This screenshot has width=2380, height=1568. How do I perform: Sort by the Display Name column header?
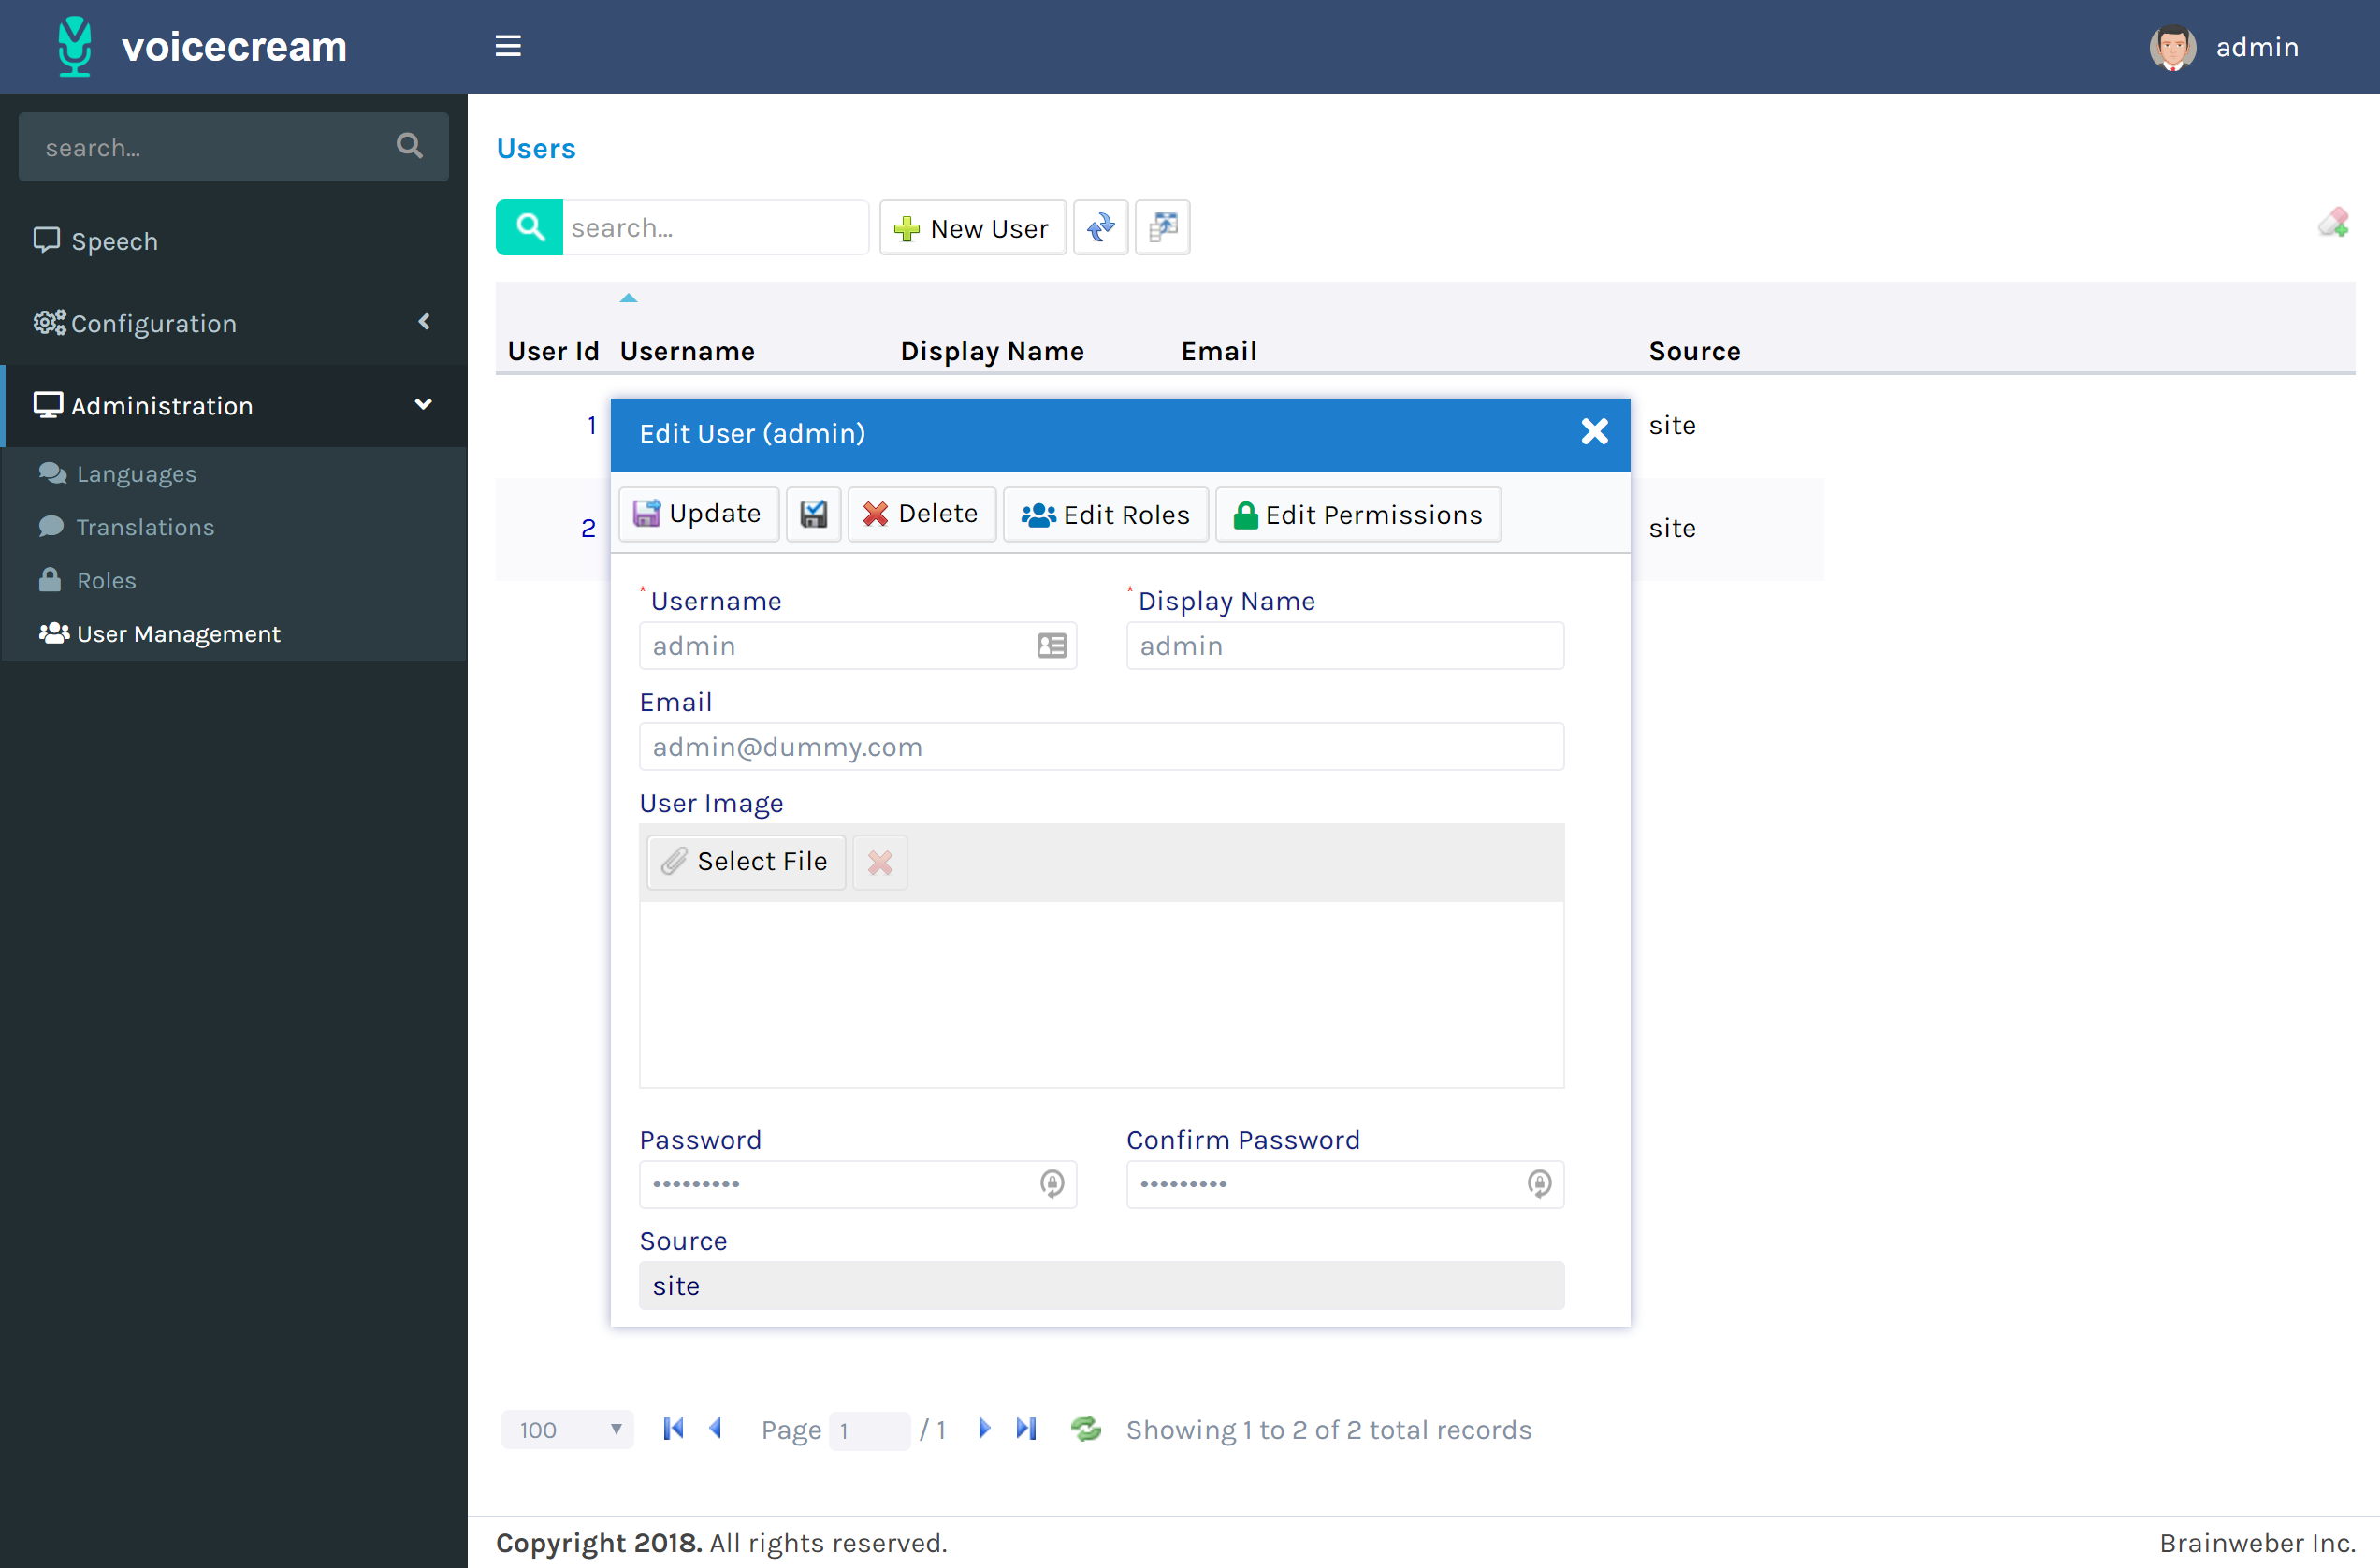pyautogui.click(x=992, y=351)
